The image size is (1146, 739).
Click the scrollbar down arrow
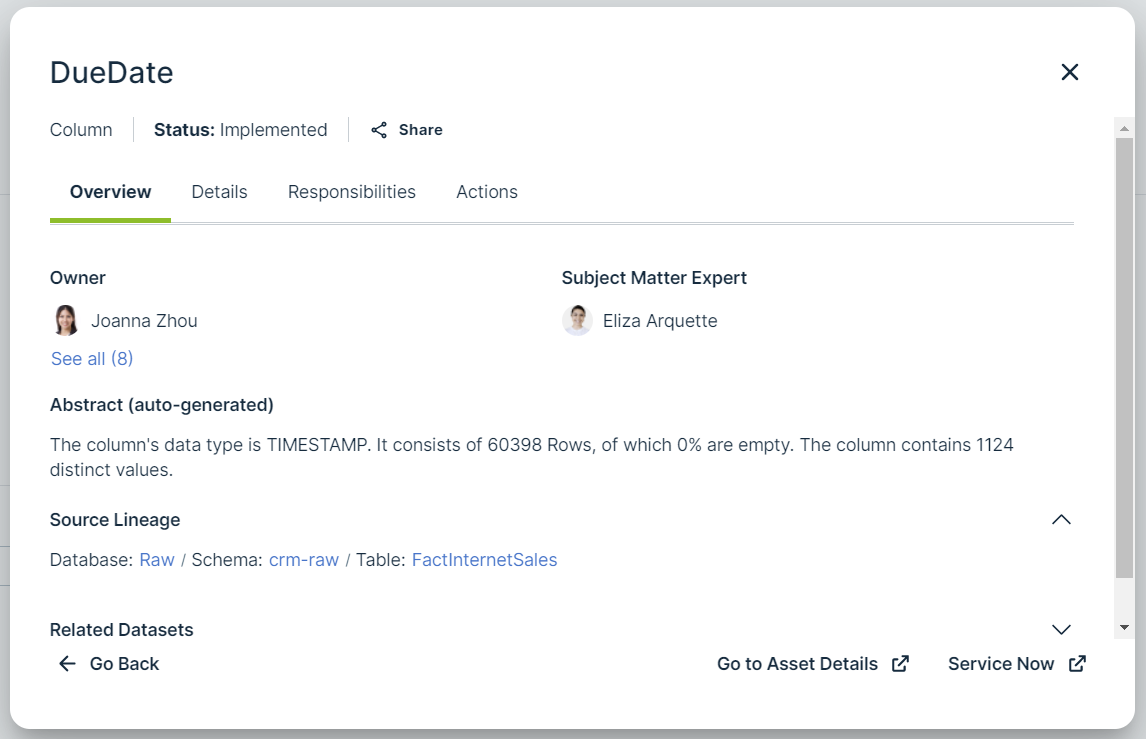pyautogui.click(x=1124, y=627)
